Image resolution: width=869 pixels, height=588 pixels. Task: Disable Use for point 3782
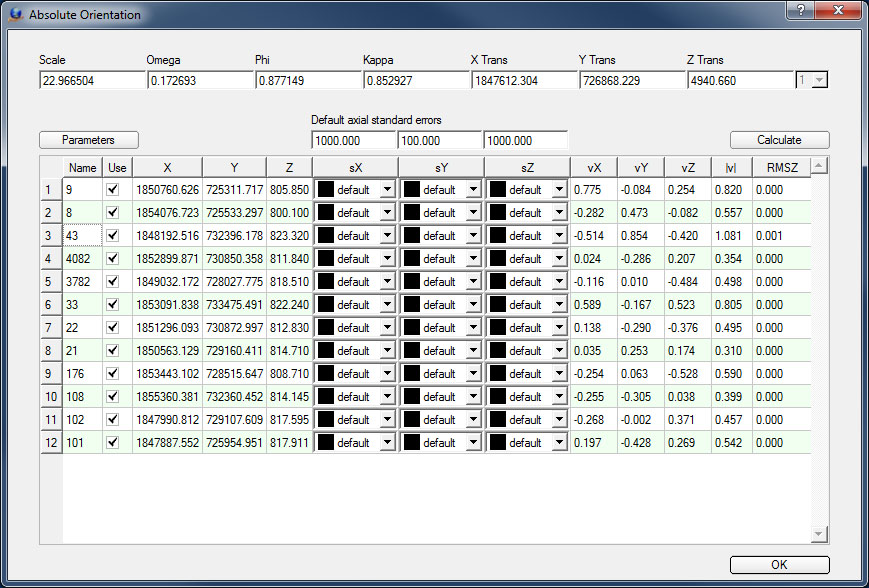pyautogui.click(x=113, y=282)
